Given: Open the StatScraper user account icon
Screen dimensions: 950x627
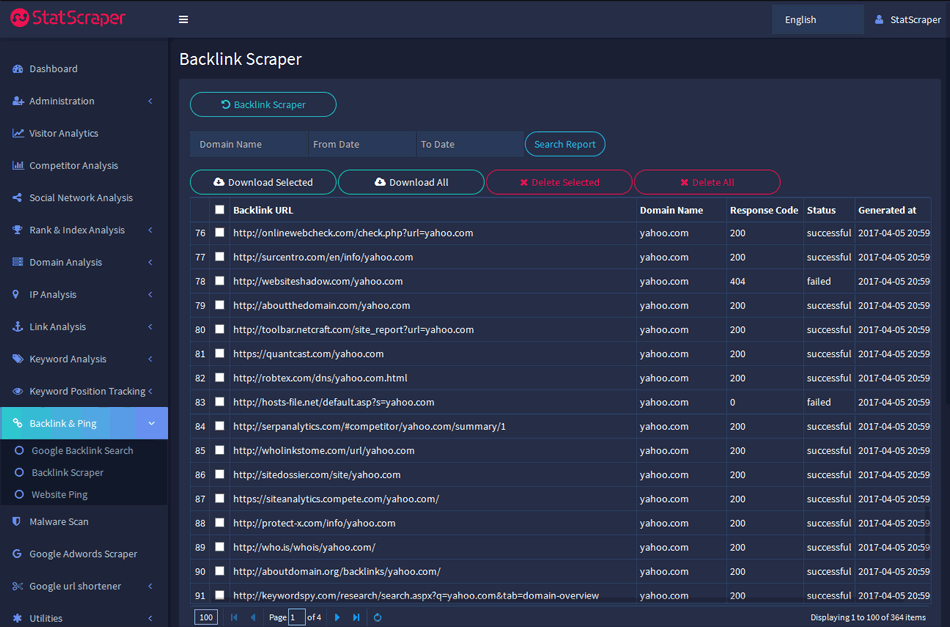Looking at the screenshot, I should [x=879, y=19].
